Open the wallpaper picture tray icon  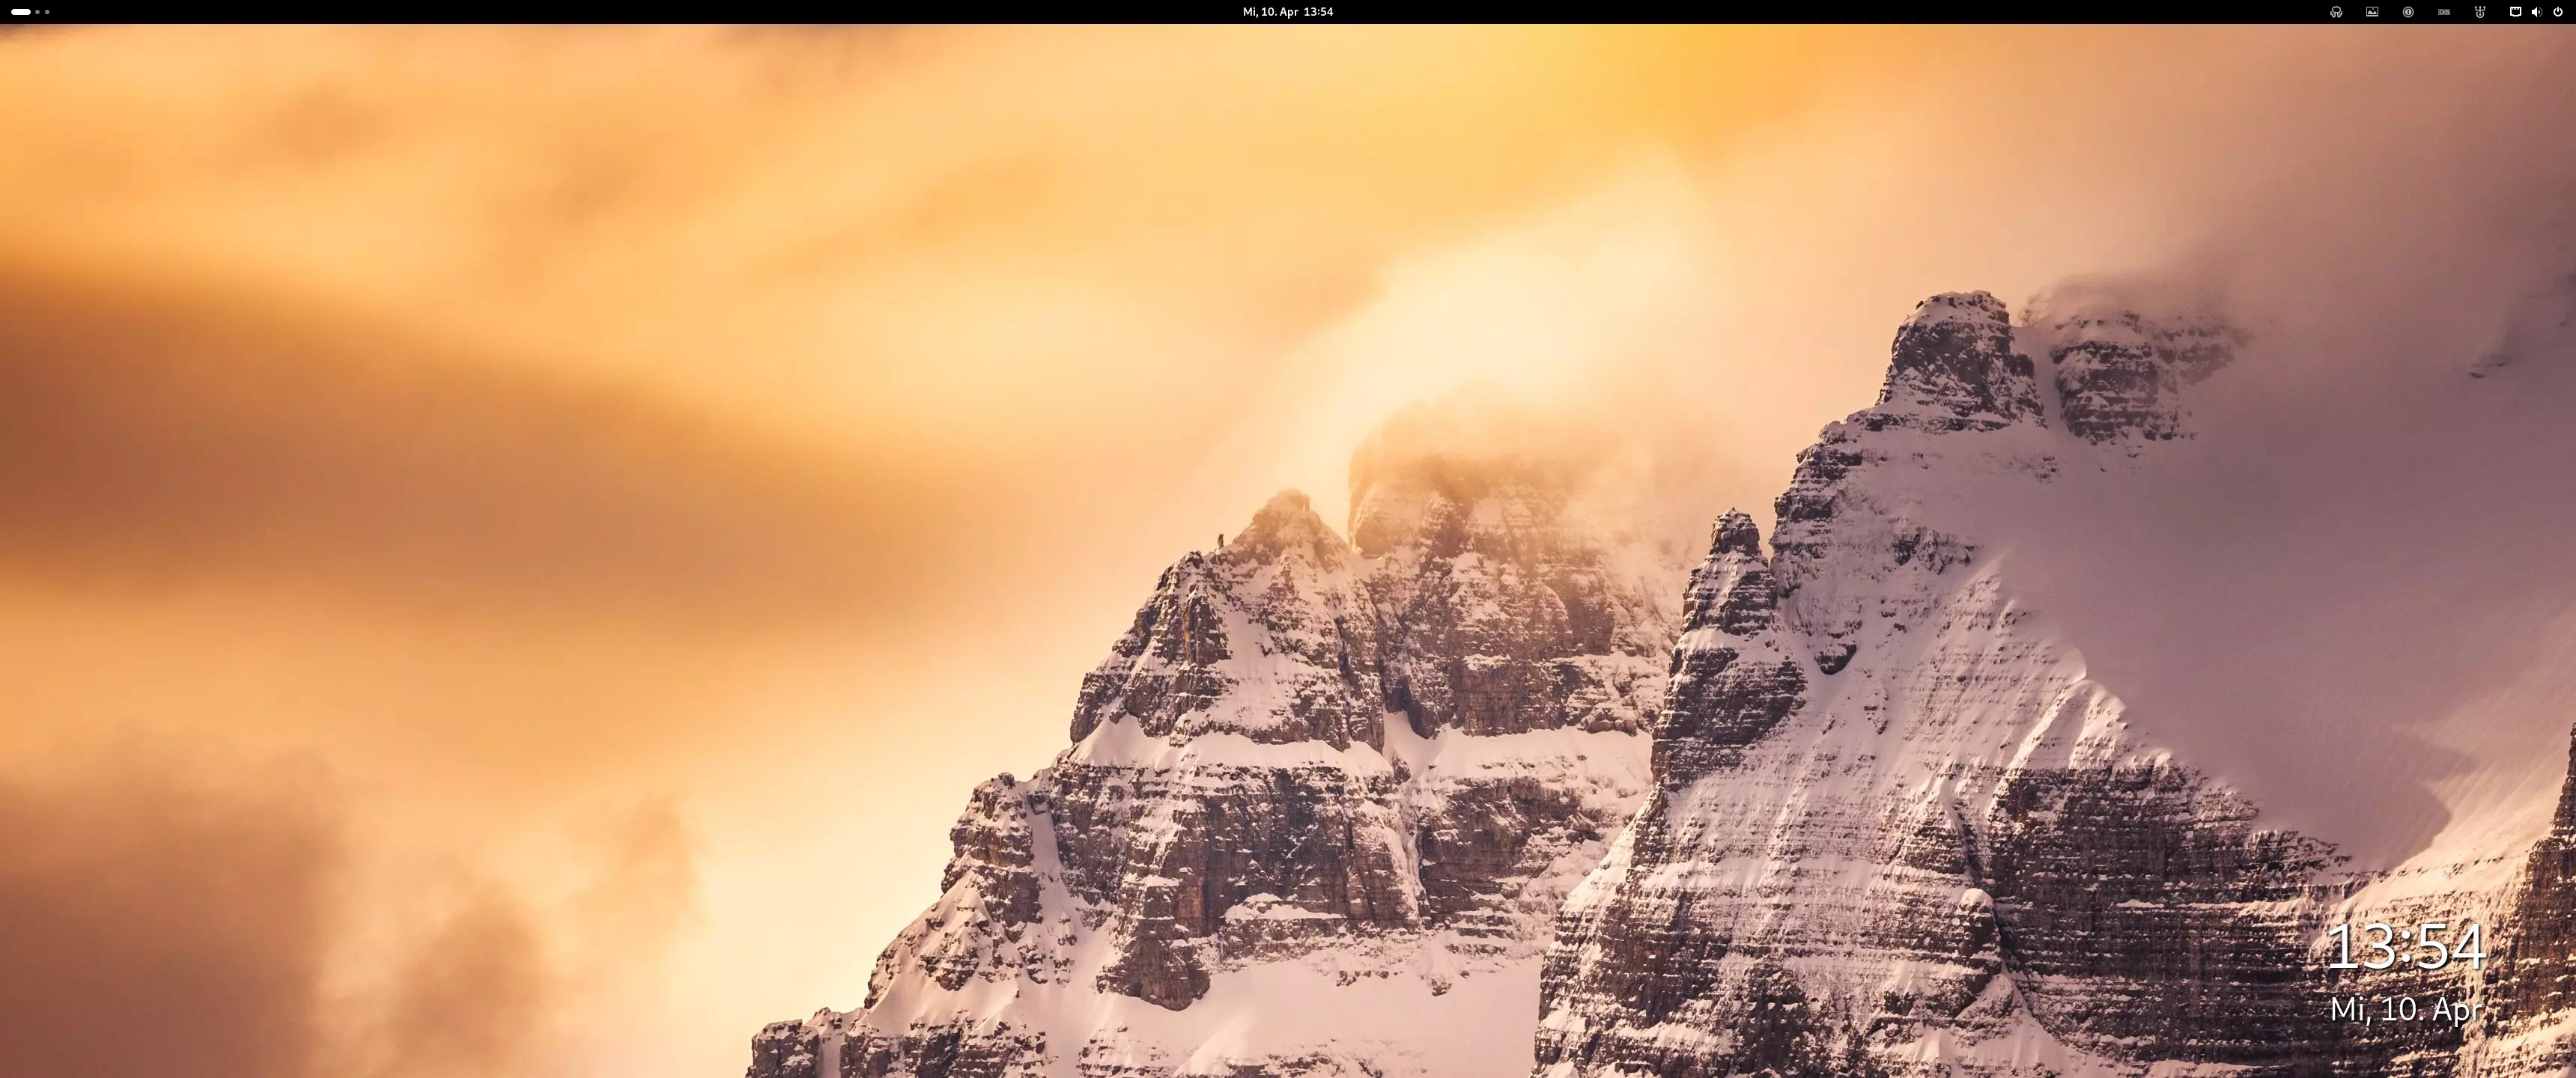click(2372, 12)
